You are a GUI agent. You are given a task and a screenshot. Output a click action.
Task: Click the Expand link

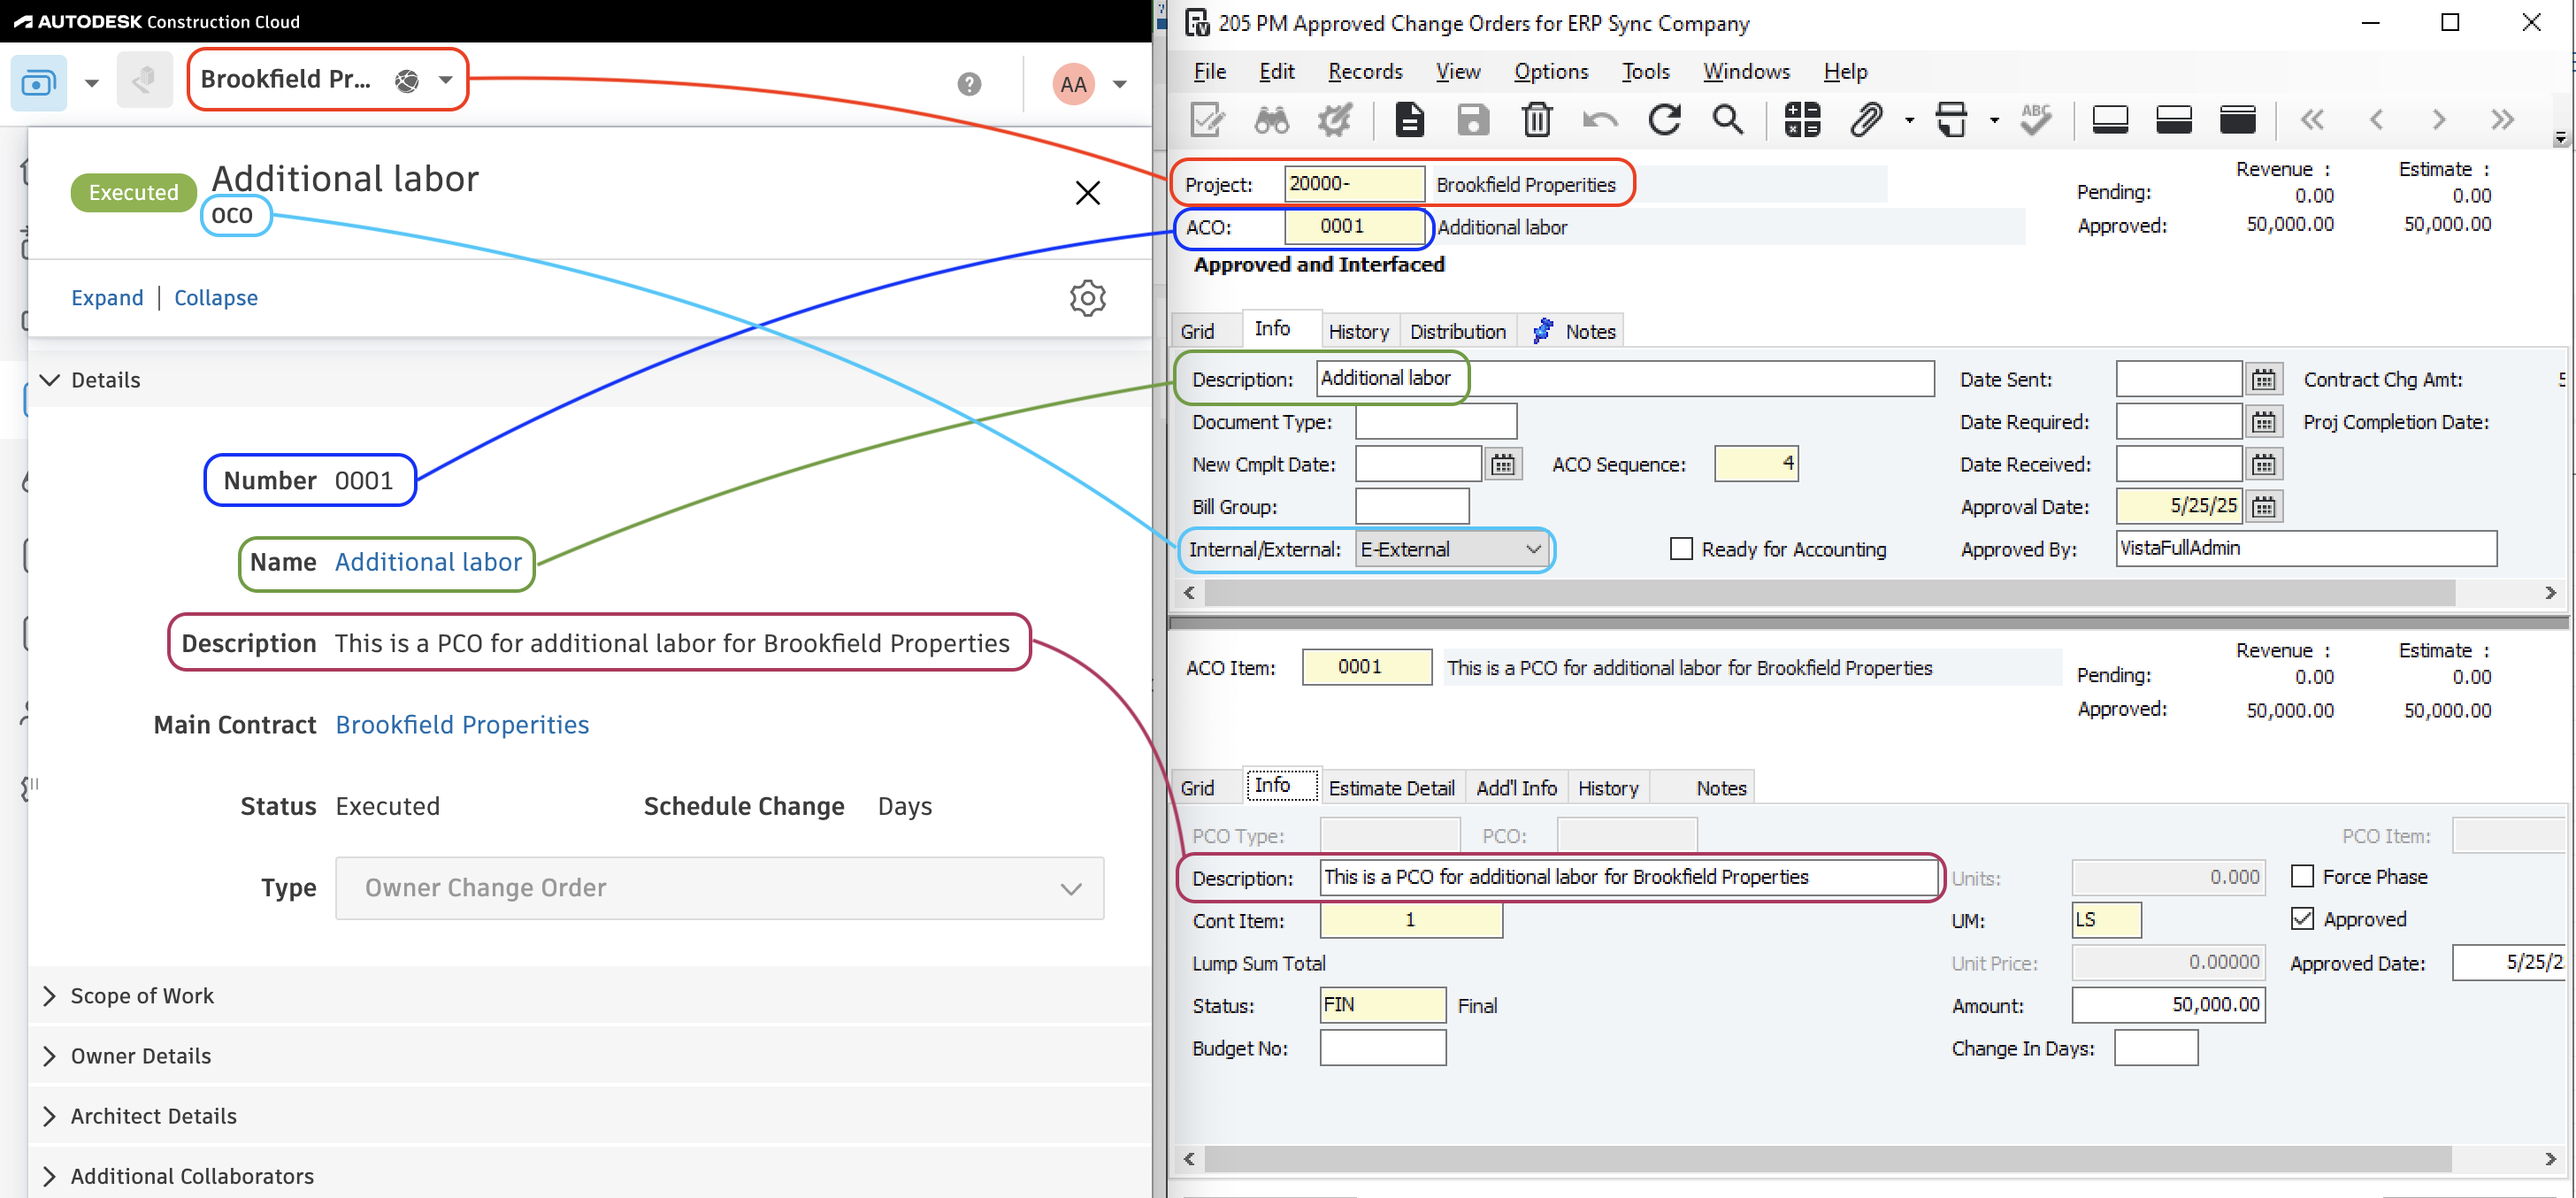click(107, 298)
